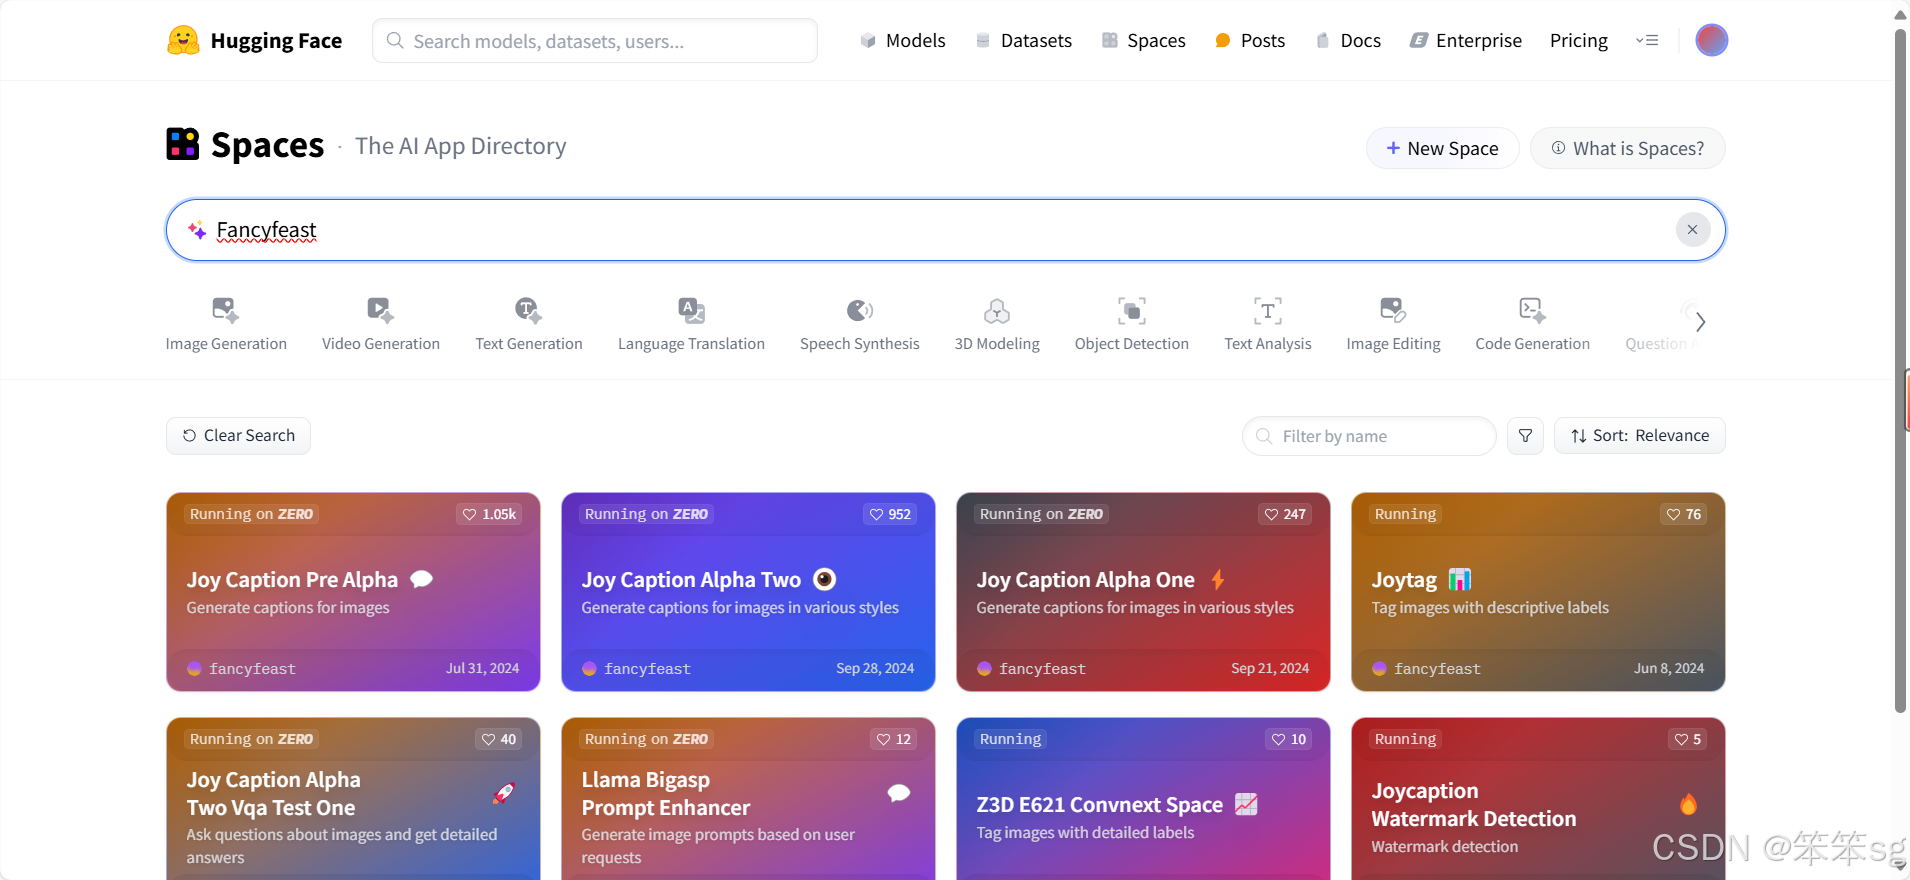Open the Joycaption Watermark Detection card
The width and height of the screenshot is (1910, 880).
[x=1538, y=798]
